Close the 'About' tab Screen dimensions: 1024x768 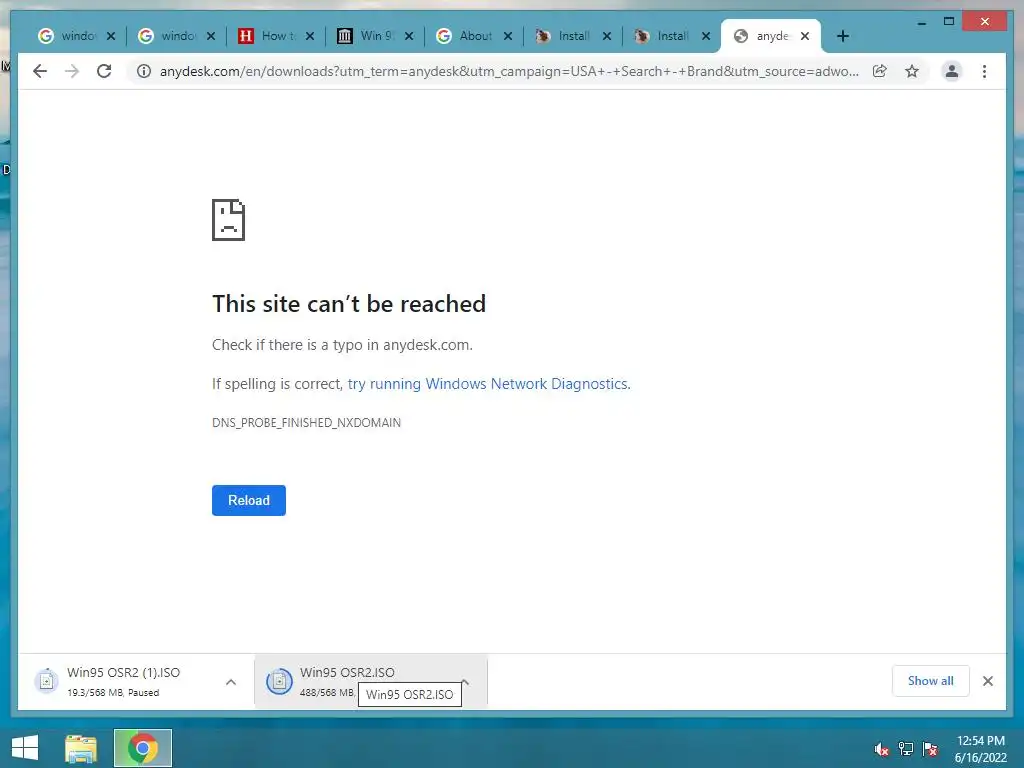pyautogui.click(x=507, y=36)
